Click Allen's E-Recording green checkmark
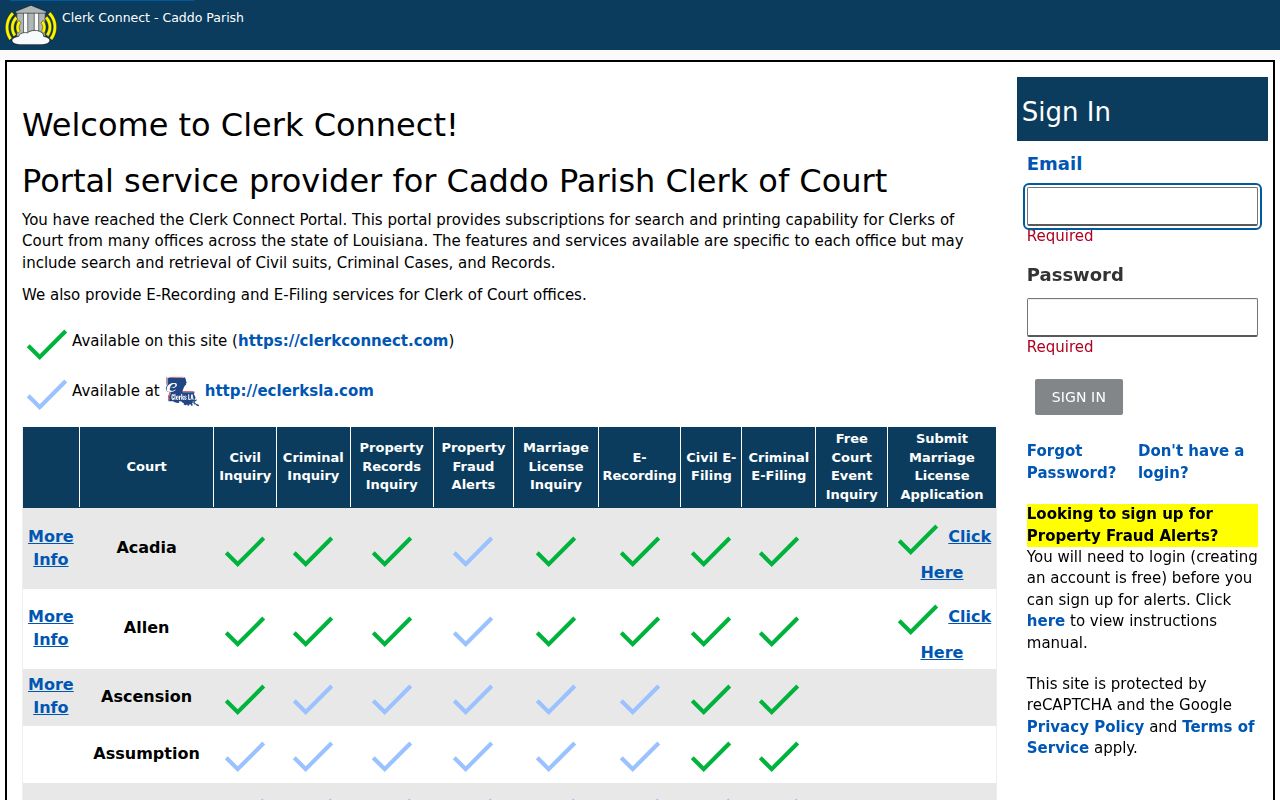The width and height of the screenshot is (1280, 800). 640,631
